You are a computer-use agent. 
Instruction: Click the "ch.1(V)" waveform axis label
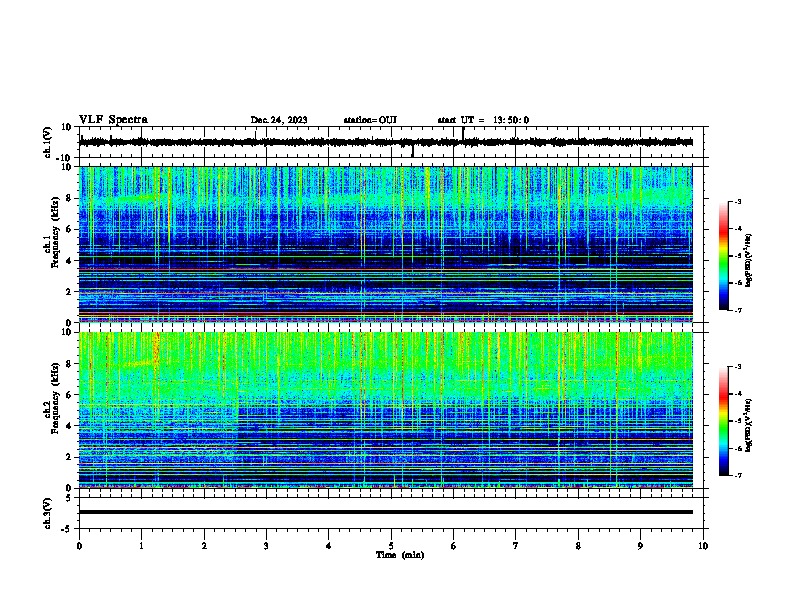(48, 142)
